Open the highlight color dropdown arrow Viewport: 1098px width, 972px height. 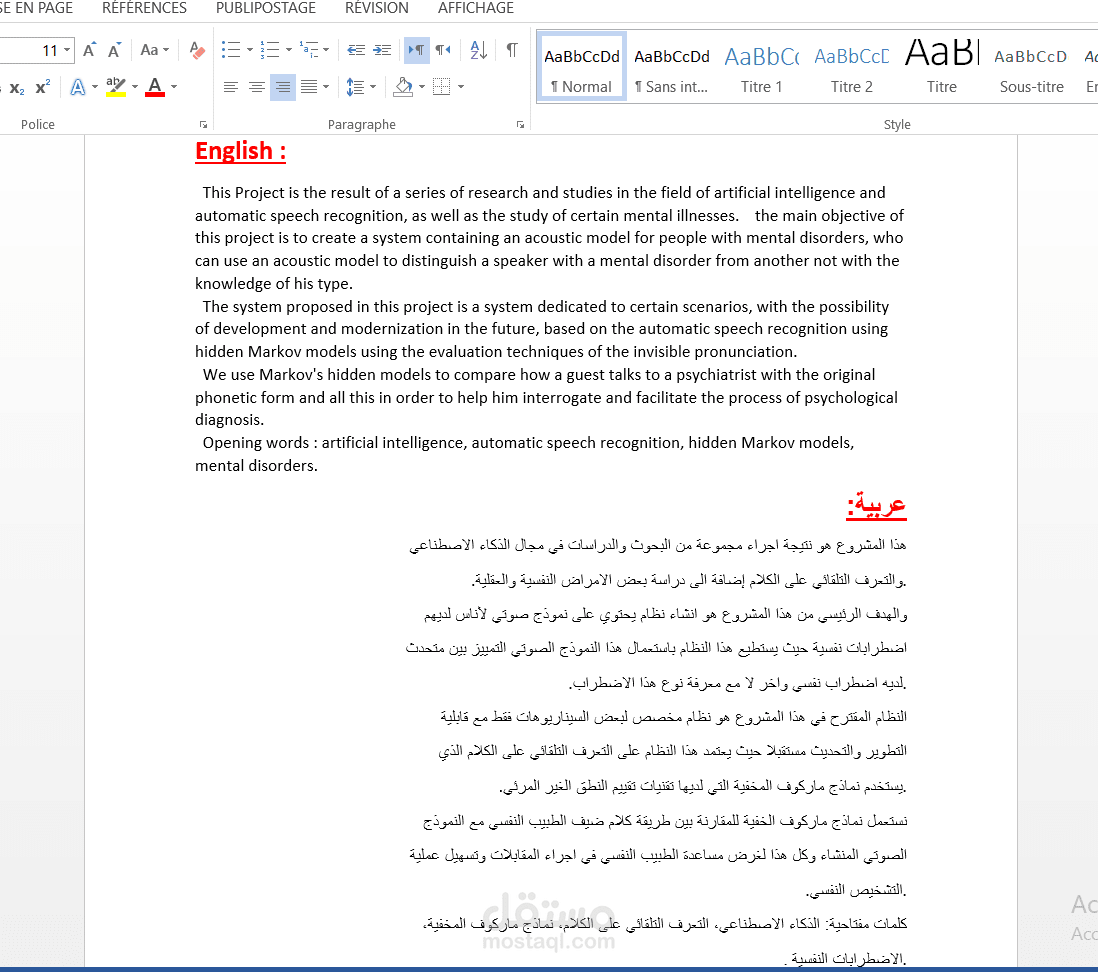[135, 87]
